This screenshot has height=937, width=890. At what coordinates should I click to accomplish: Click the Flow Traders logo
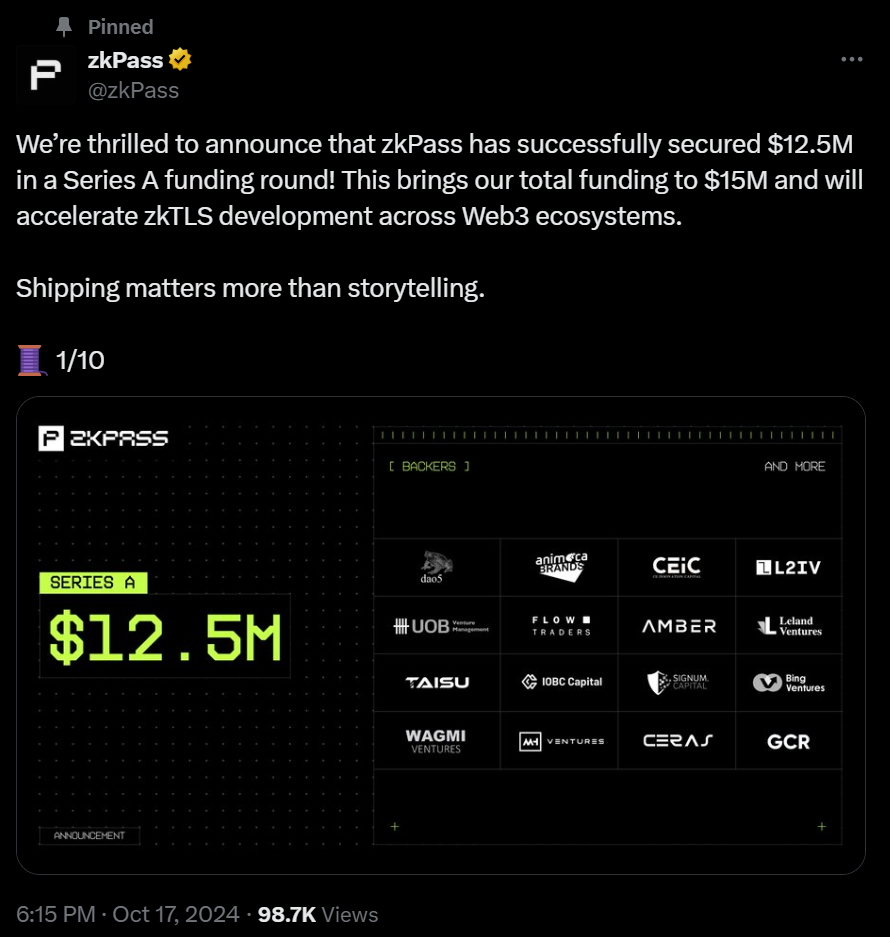[x=561, y=626]
